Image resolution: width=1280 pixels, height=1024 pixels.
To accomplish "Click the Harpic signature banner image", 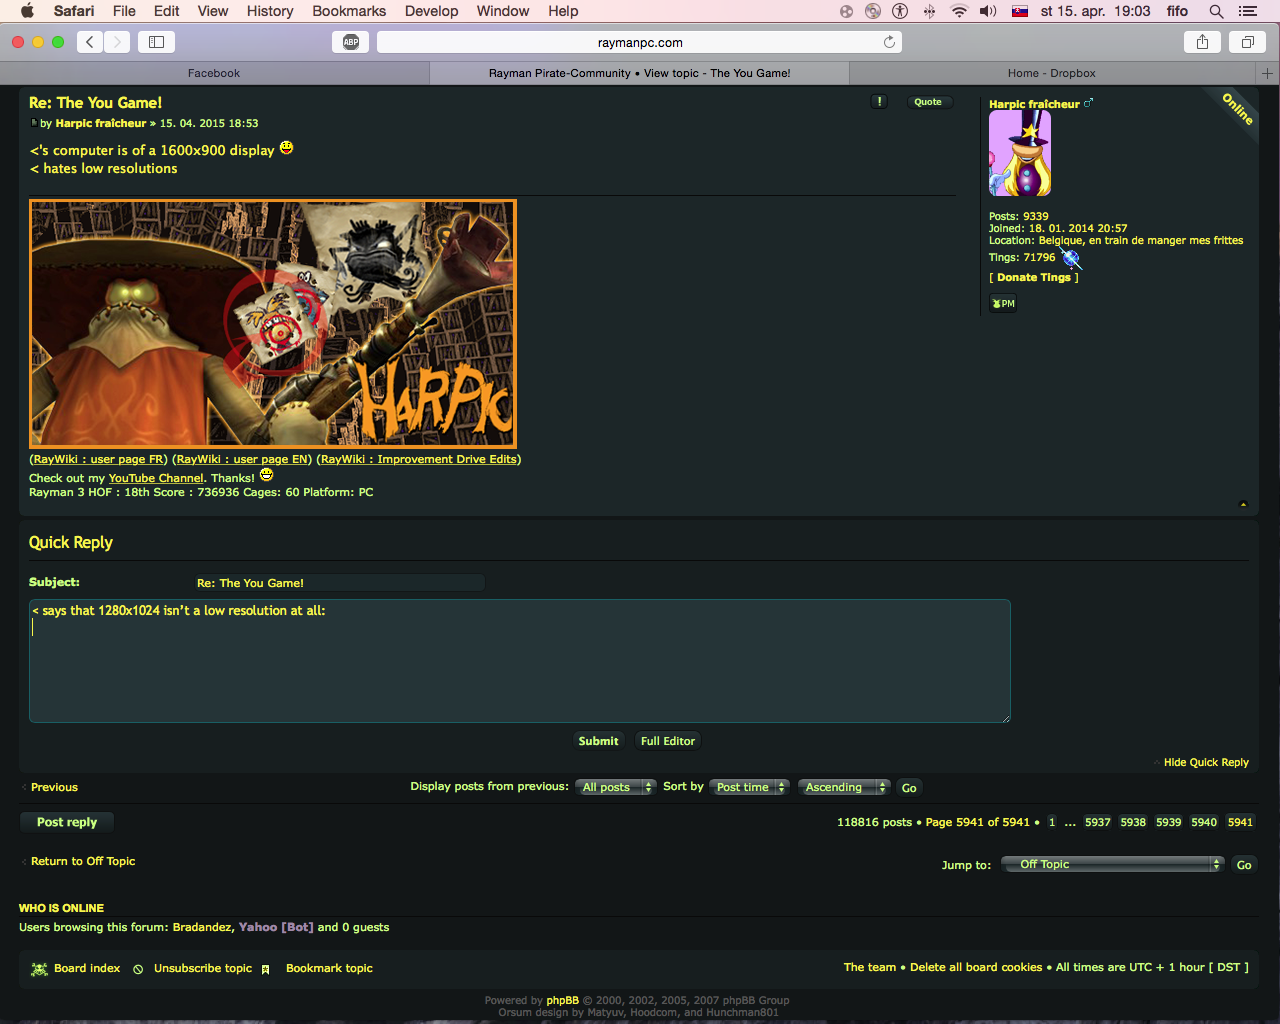I will pyautogui.click(x=273, y=324).
